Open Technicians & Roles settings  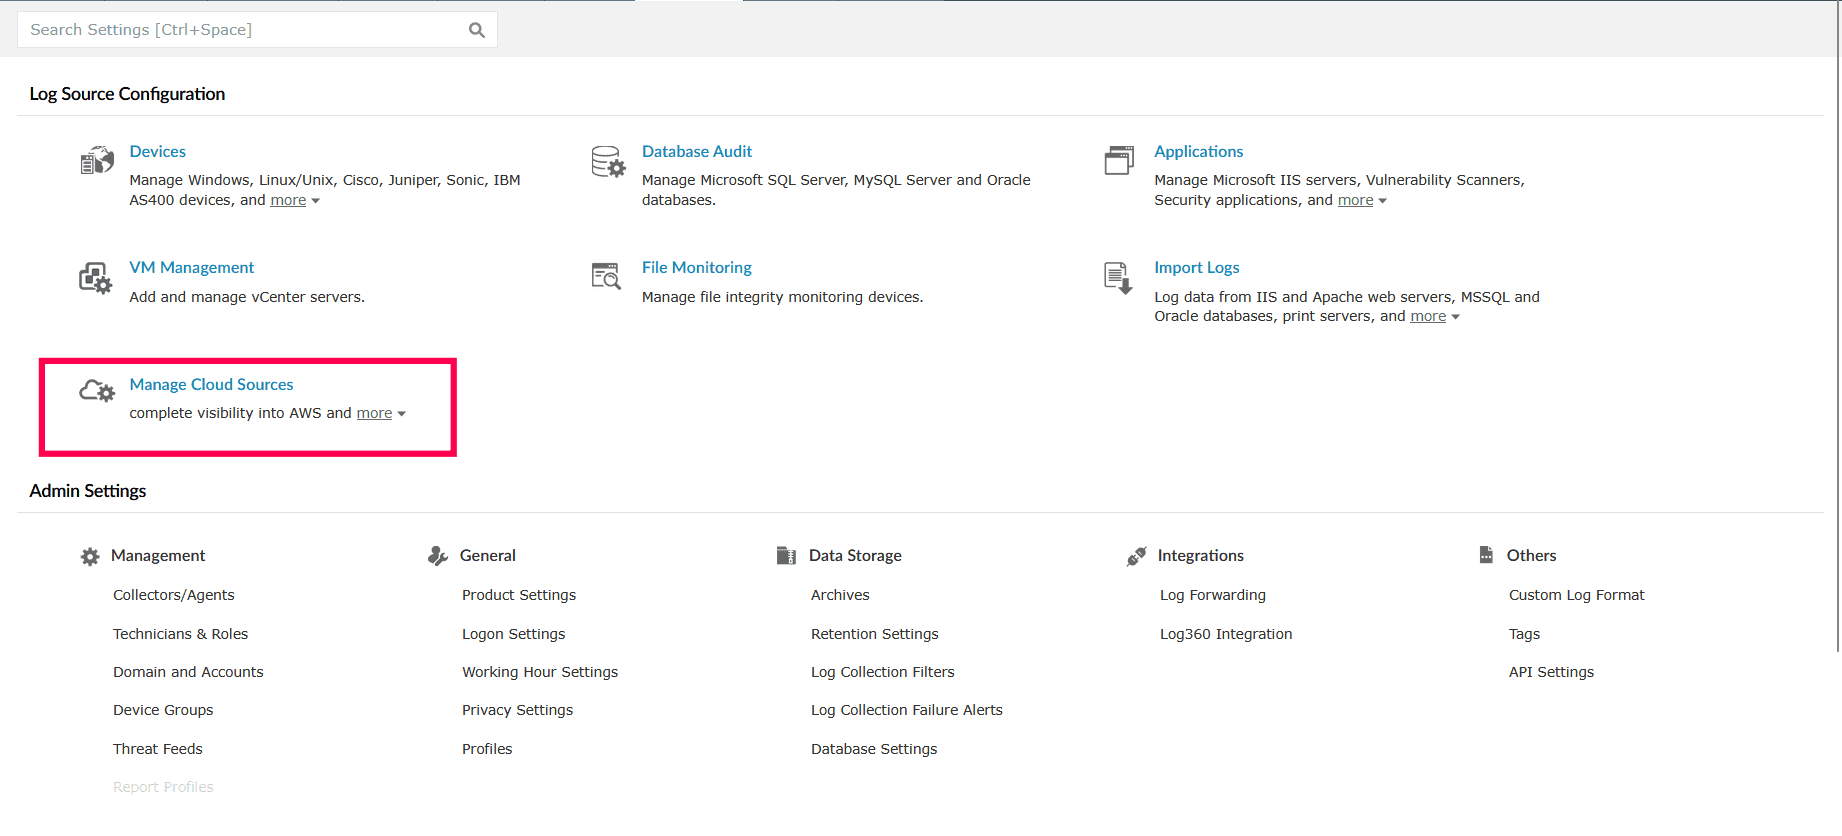[180, 634]
